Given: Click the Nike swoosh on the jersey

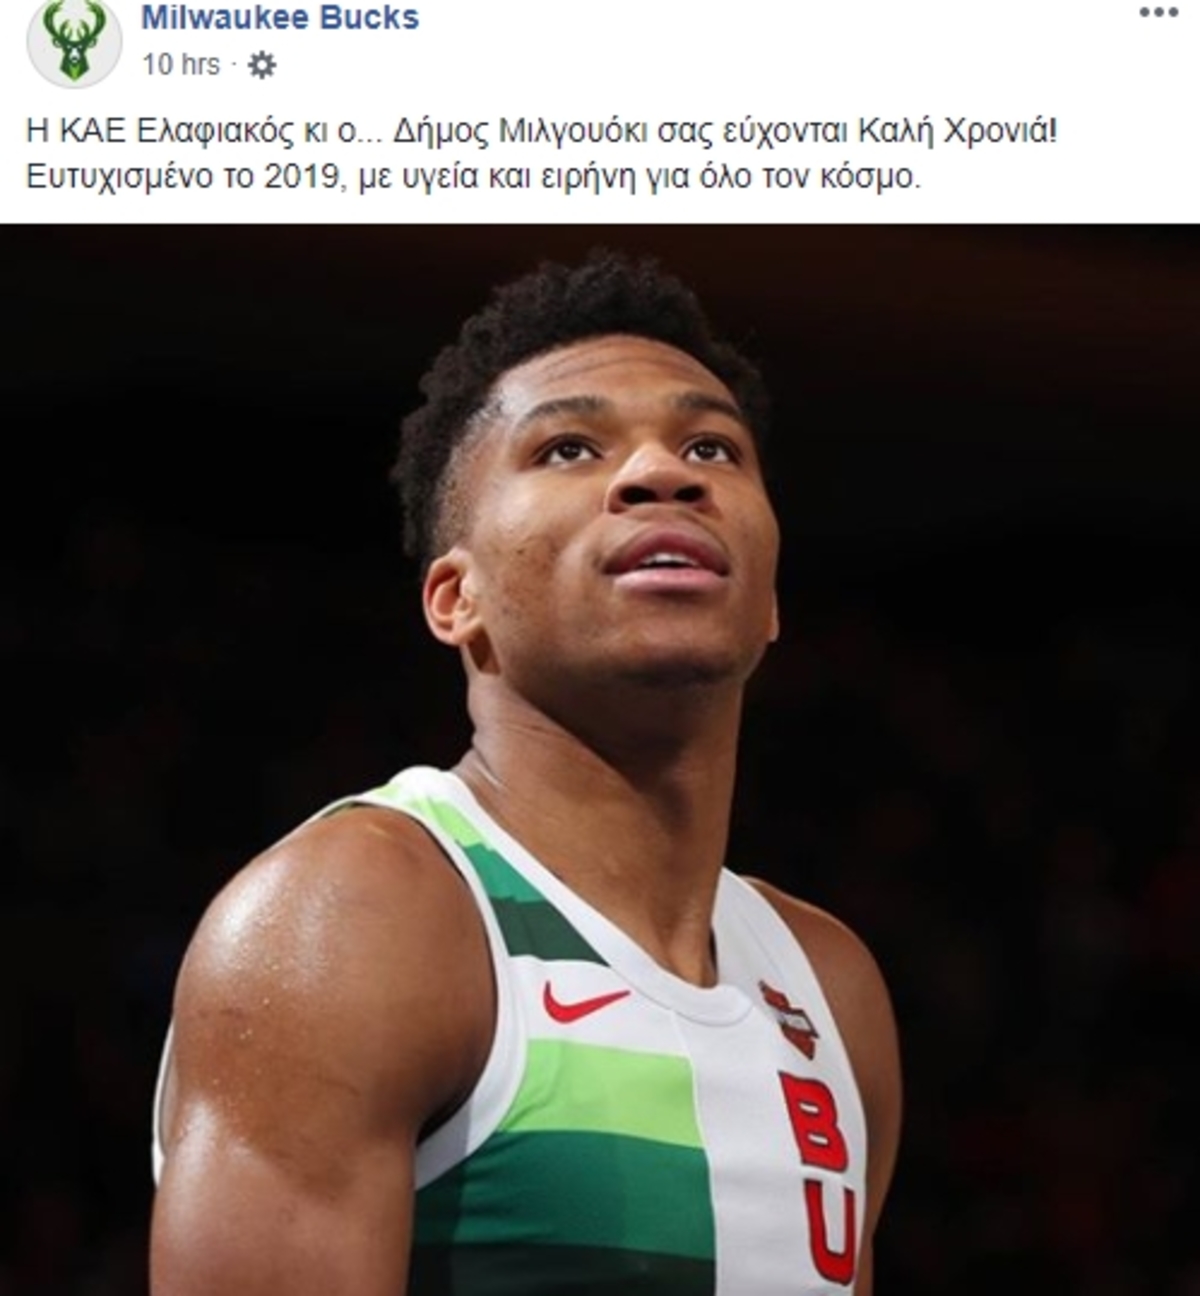Looking at the screenshot, I should tap(584, 1001).
